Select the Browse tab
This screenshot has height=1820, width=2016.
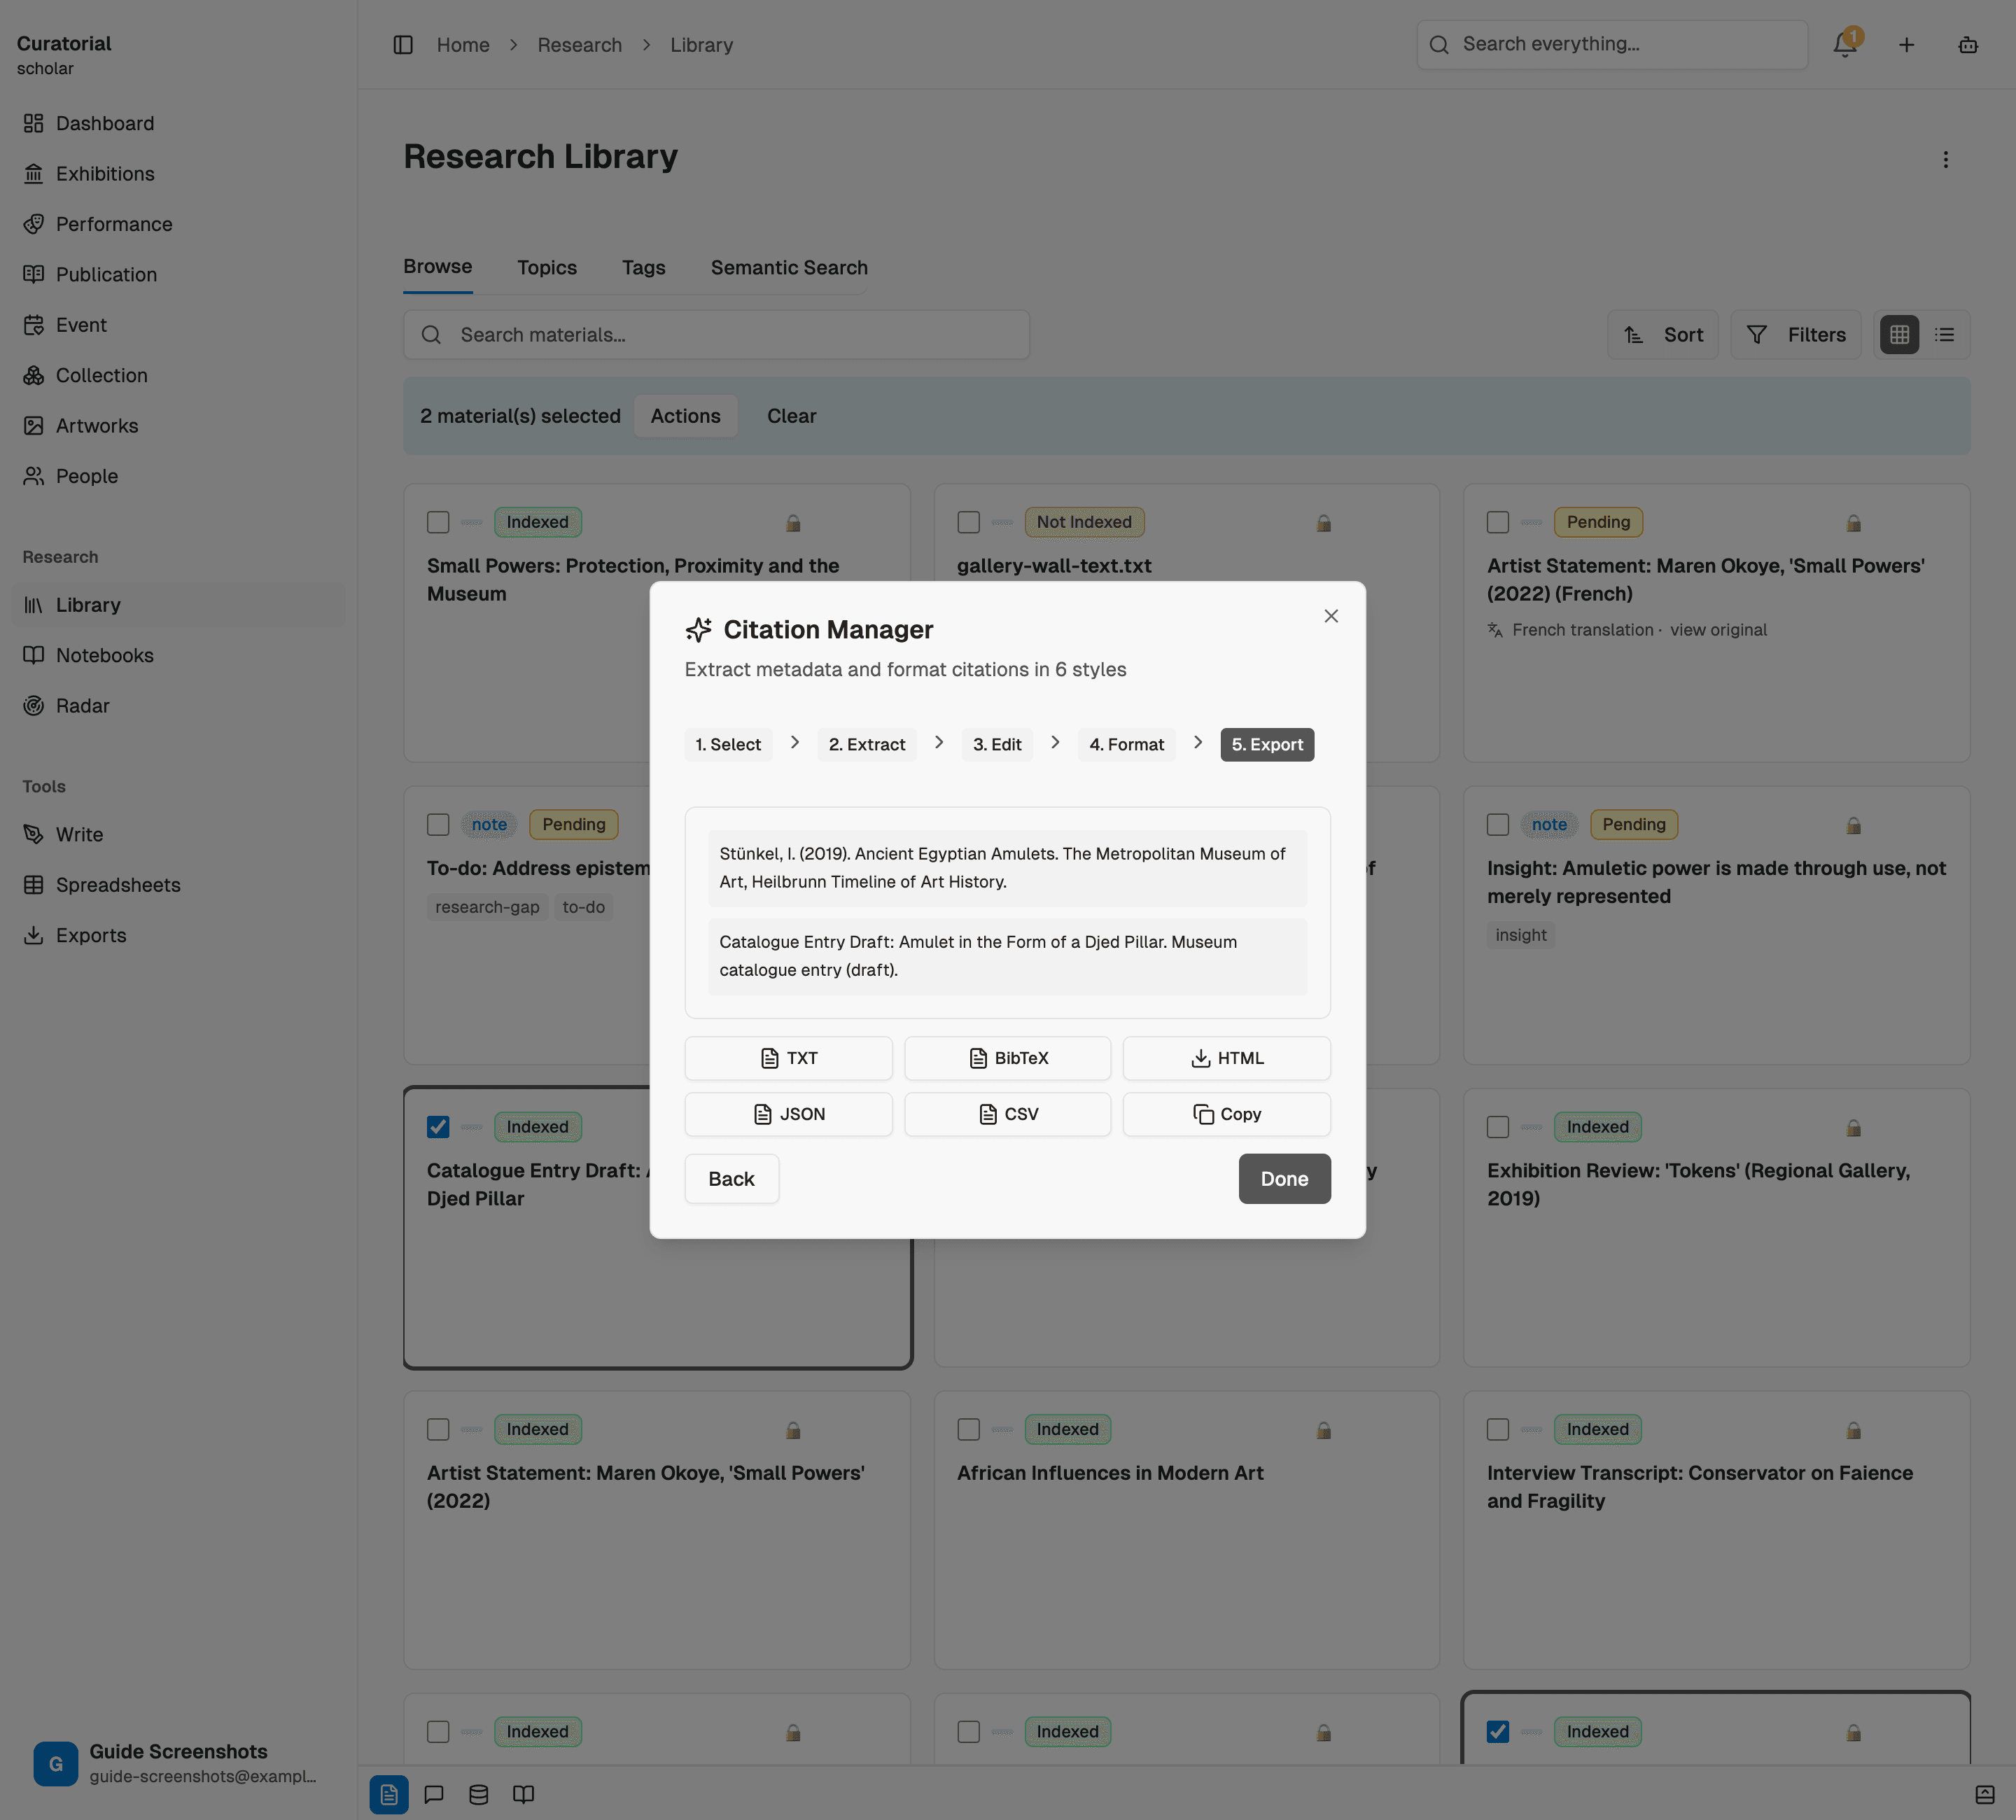click(x=438, y=267)
